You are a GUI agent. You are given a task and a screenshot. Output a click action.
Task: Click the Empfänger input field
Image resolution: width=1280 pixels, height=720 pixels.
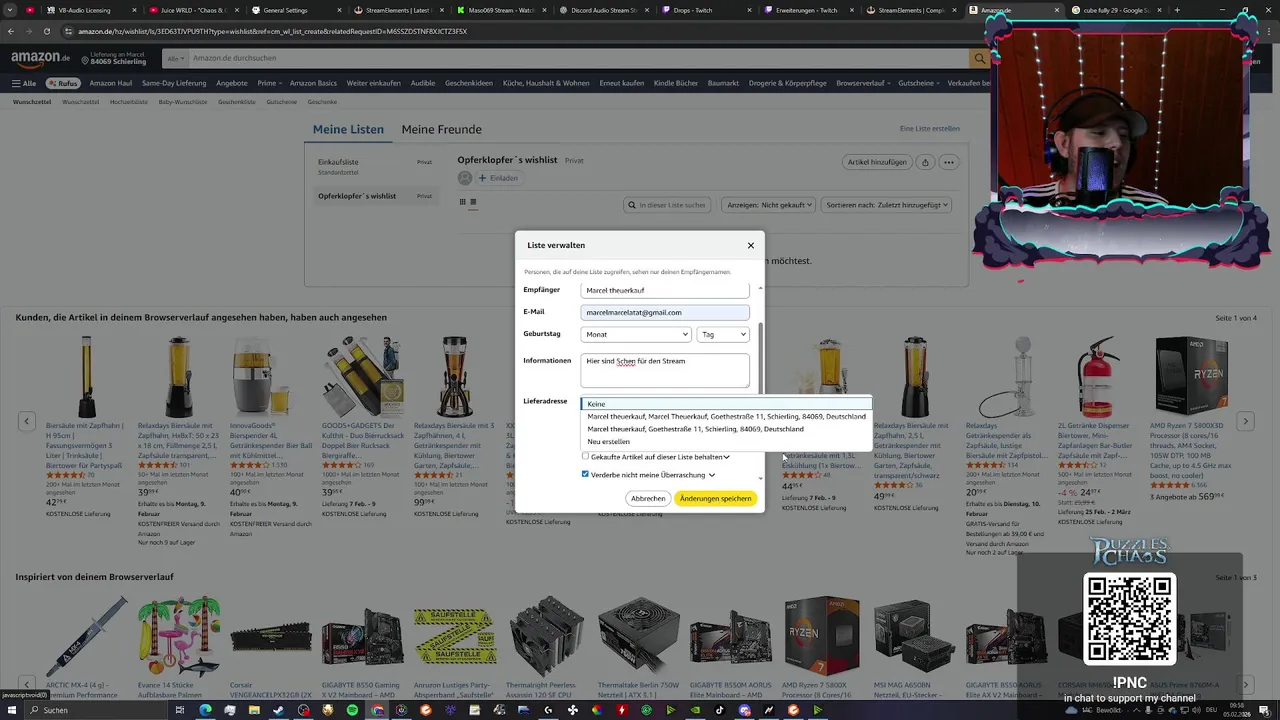(x=665, y=290)
